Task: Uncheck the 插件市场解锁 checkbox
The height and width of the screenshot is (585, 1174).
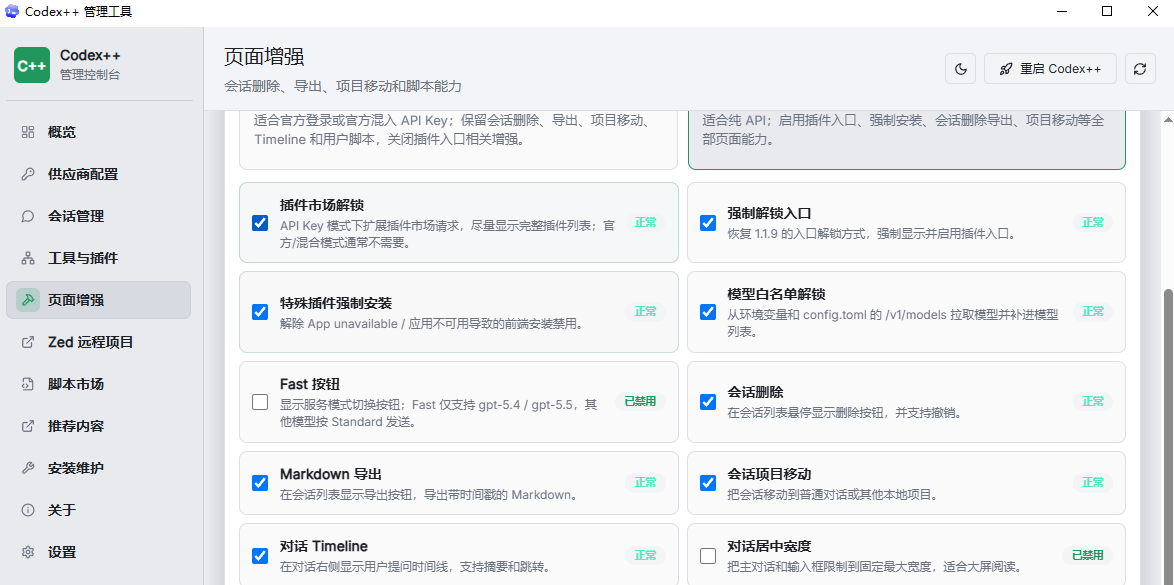Action: 260,222
